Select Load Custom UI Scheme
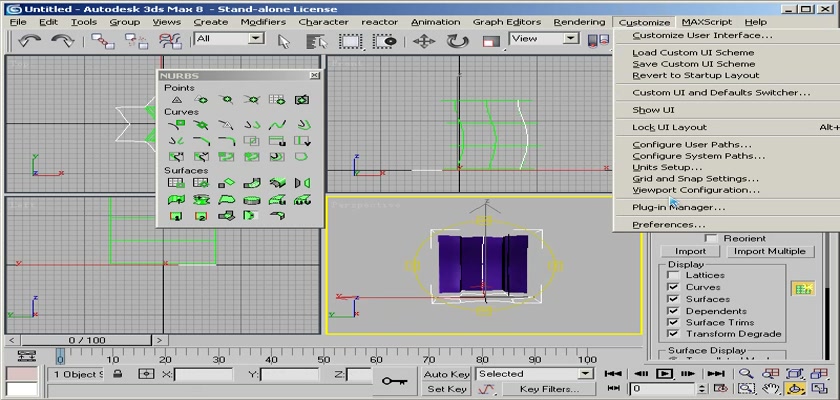The width and height of the screenshot is (840, 400). coord(693,52)
